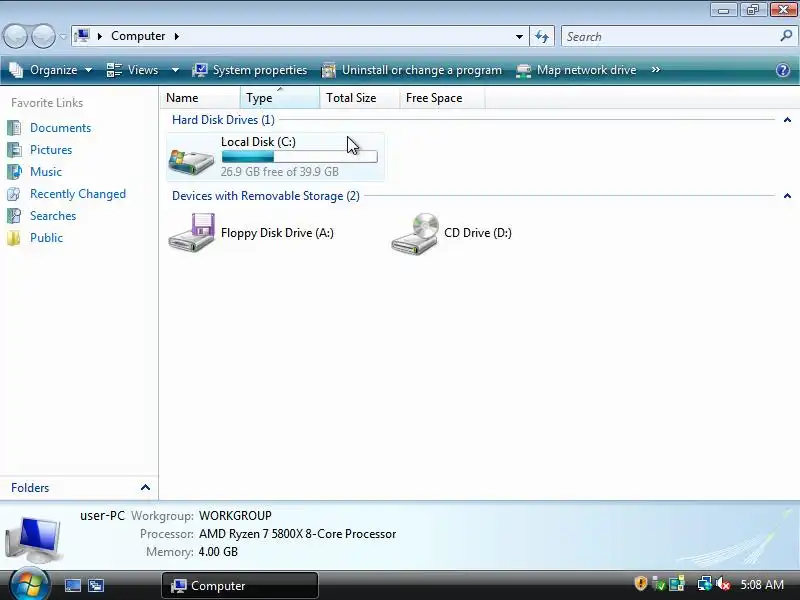Image resolution: width=800 pixels, height=600 pixels.
Task: Click the Windows Security shield tray icon
Action: click(640, 583)
